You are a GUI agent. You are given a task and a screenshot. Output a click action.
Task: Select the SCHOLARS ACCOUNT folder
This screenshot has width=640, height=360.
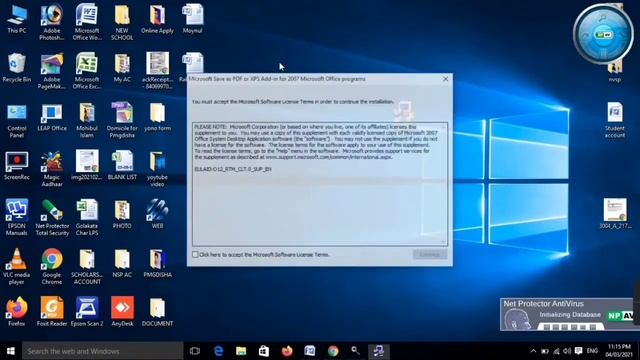tap(87, 267)
